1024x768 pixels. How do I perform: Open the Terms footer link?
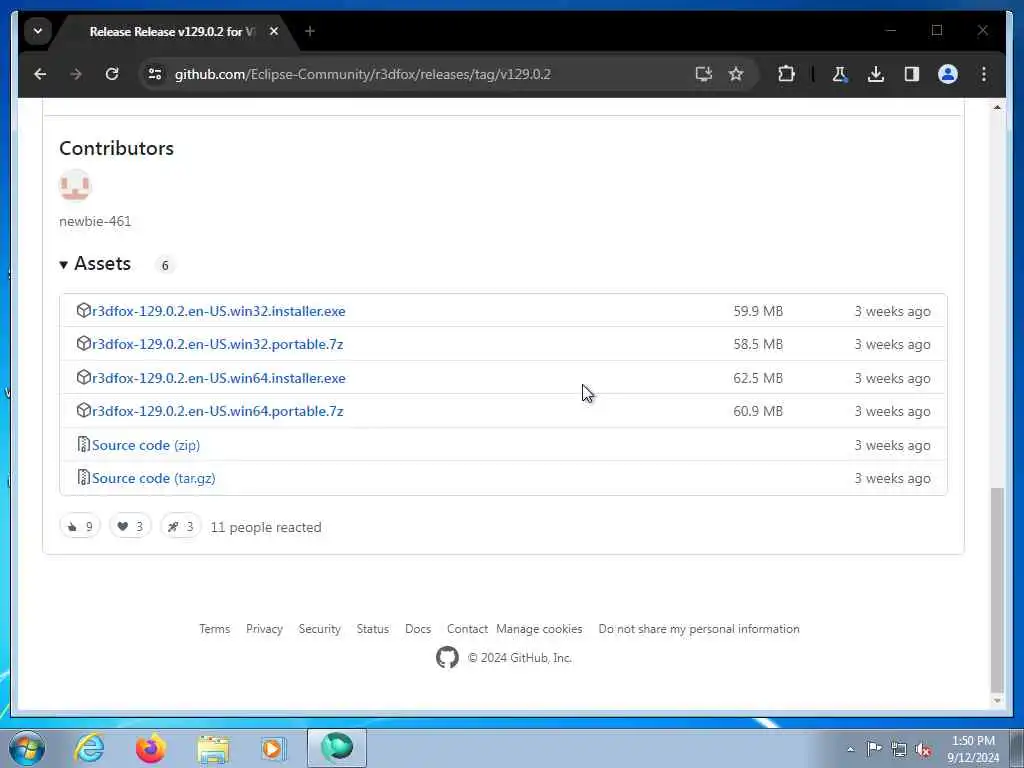214,629
